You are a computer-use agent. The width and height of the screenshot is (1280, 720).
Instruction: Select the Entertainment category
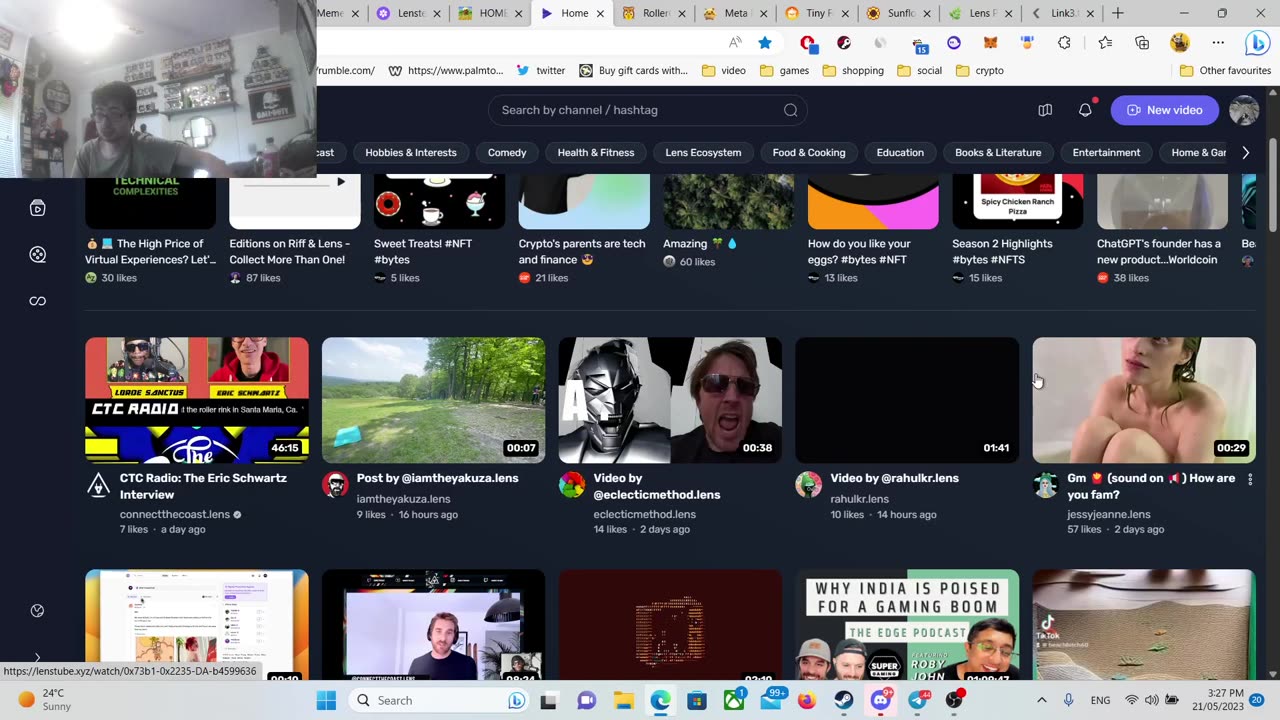pos(1106,153)
